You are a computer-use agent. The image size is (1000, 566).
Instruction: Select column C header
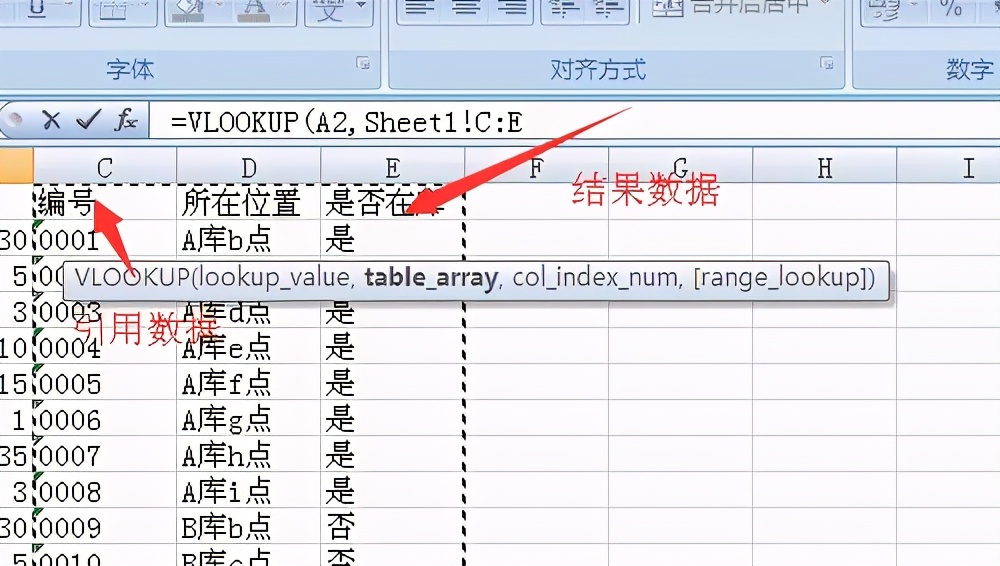click(x=105, y=168)
